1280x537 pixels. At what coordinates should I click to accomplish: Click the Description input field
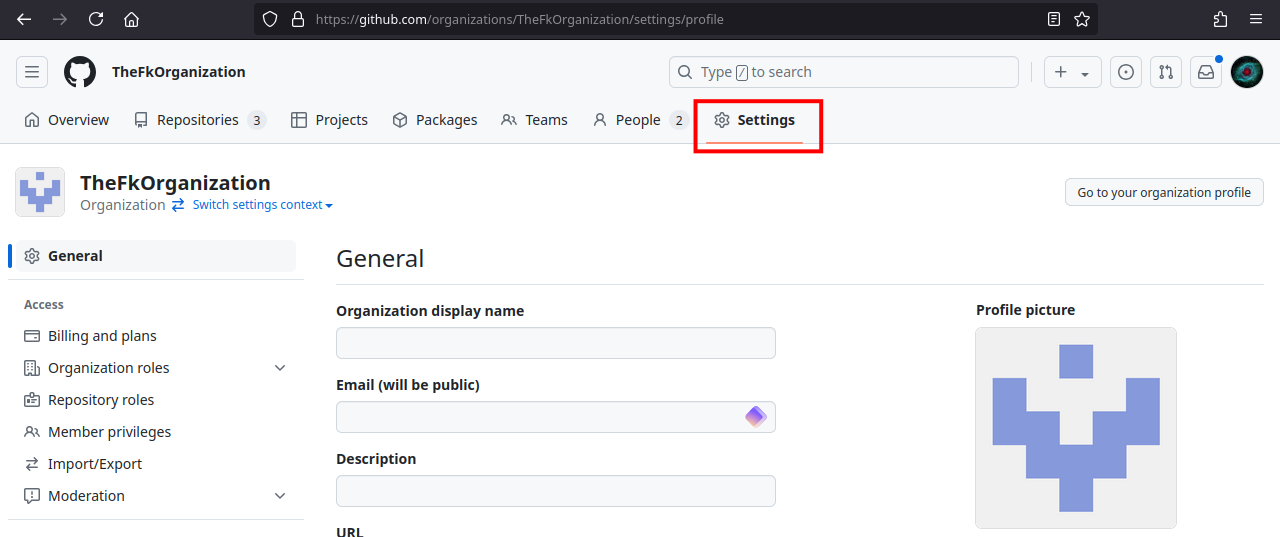tap(556, 491)
